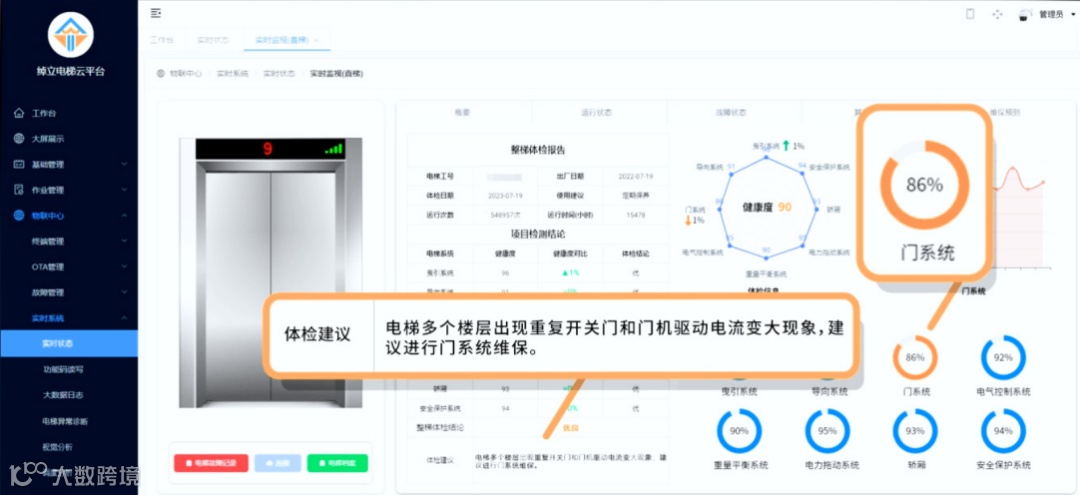Click the 导向系统 label on radar chart
The width and height of the screenshot is (1080, 495).
(x=707, y=167)
